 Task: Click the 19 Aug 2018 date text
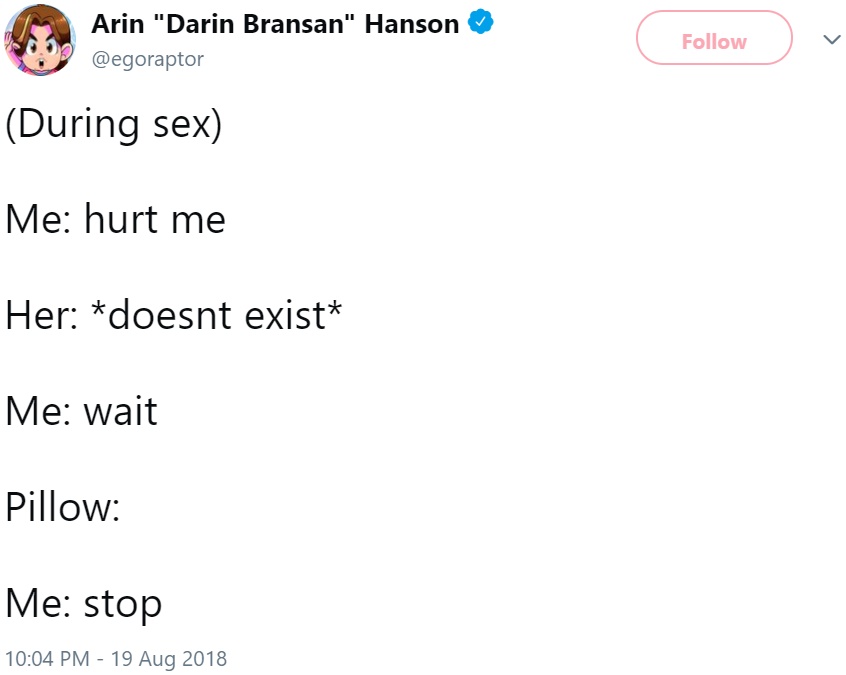pyautogui.click(x=169, y=659)
